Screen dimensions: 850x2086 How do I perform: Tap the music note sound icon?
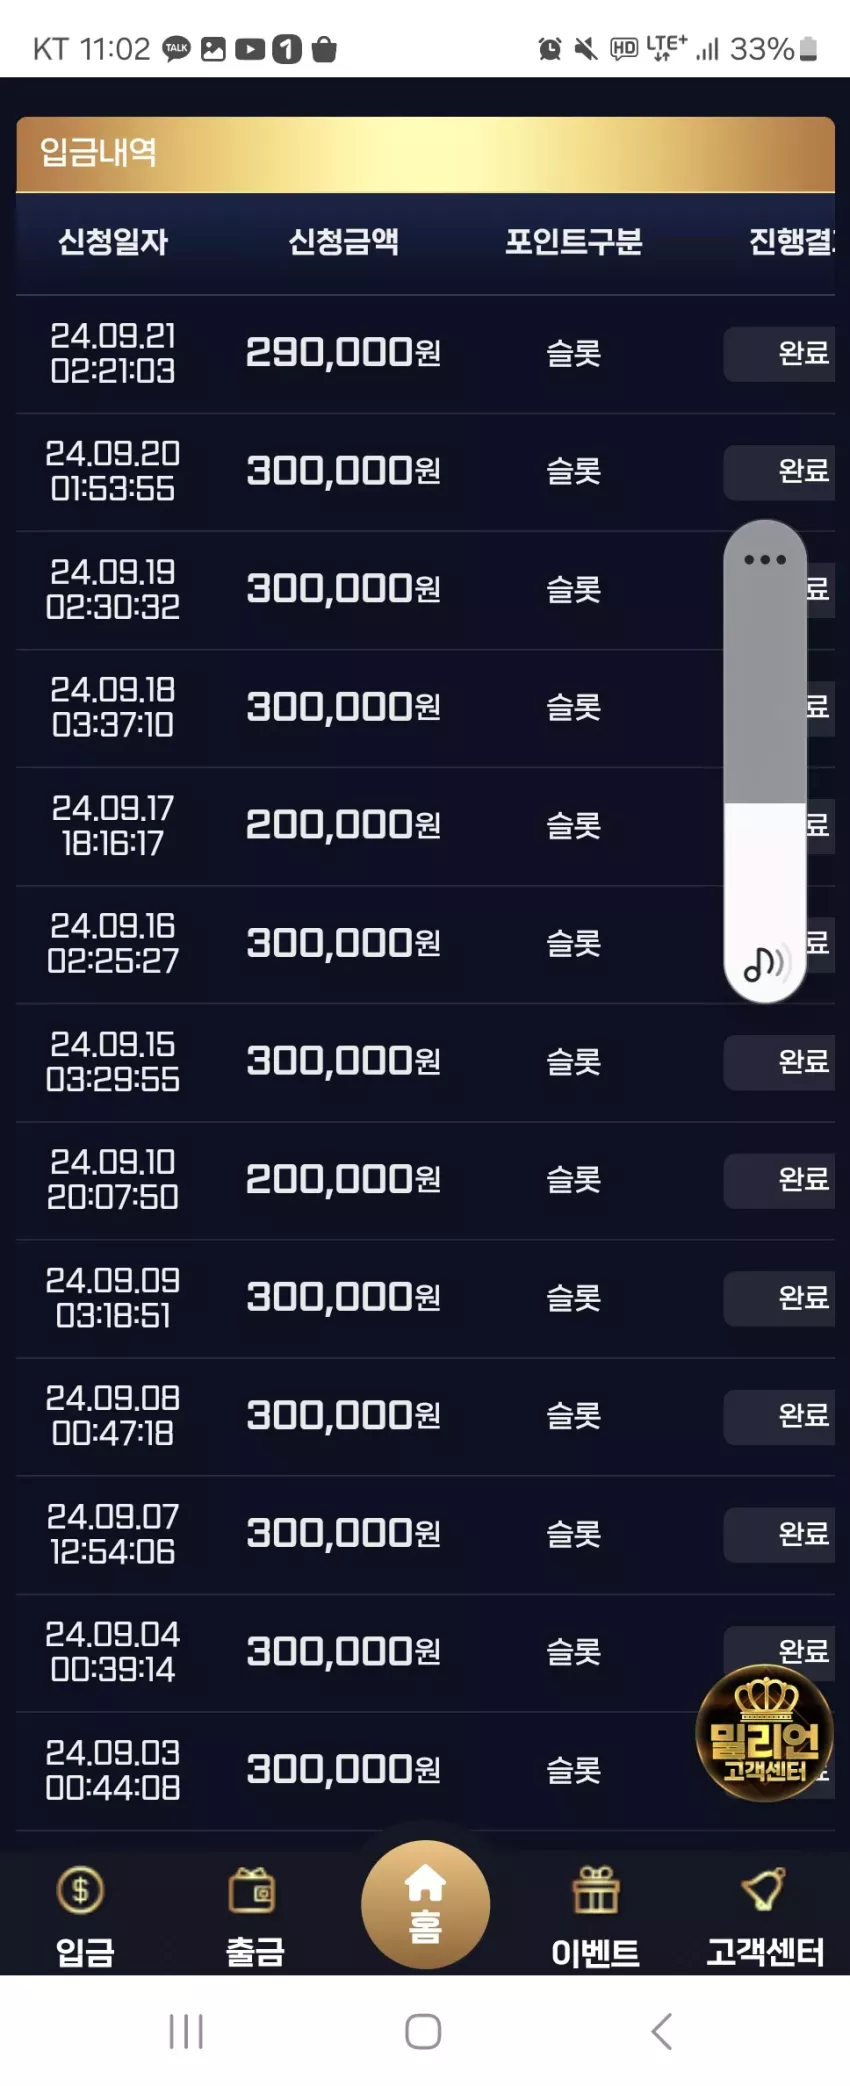coord(765,964)
